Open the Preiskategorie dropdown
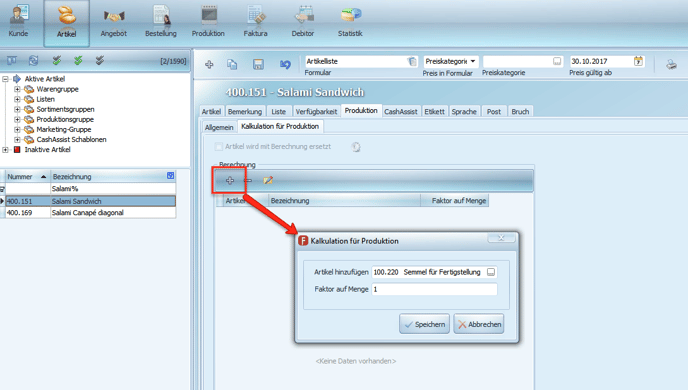This screenshot has height=390, width=688. point(473,61)
